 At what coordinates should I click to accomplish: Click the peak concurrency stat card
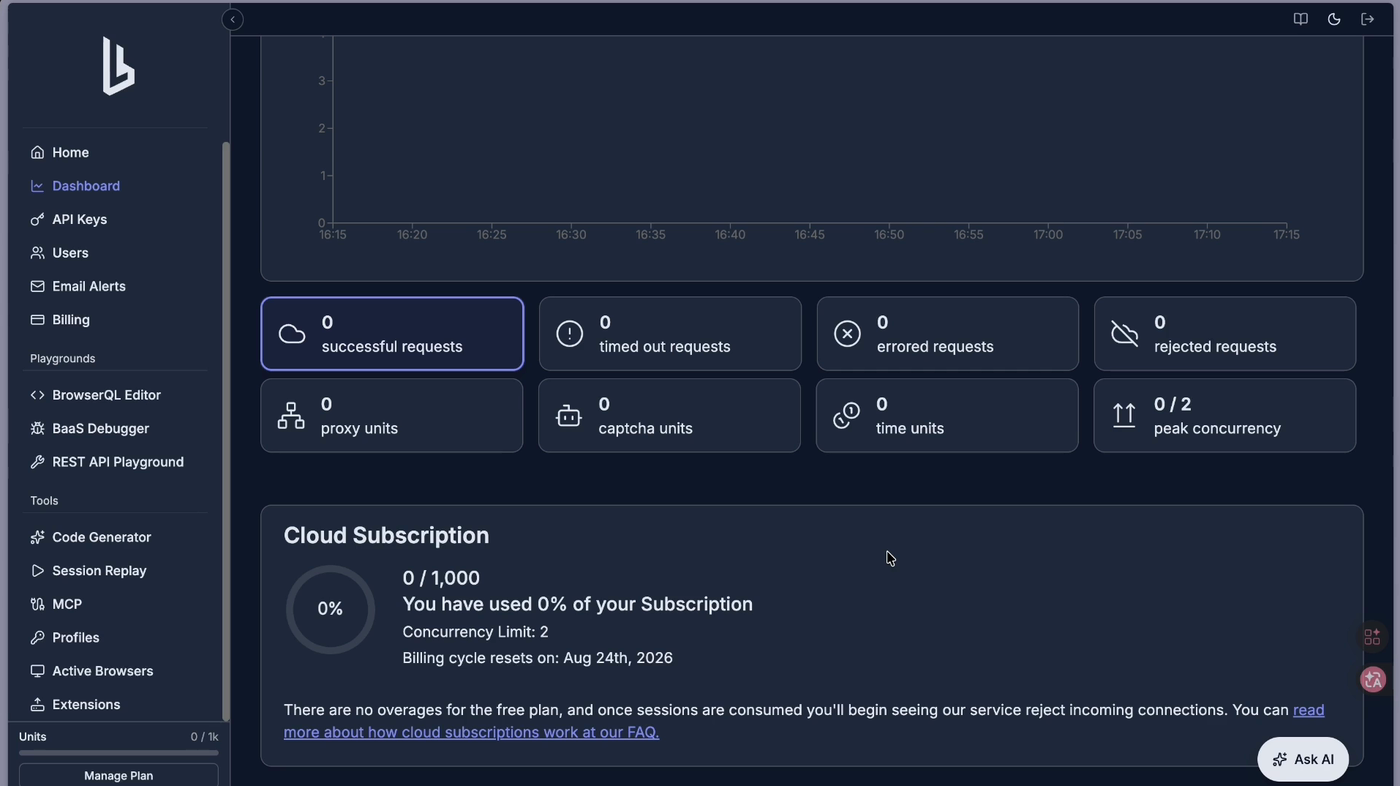[1225, 415]
